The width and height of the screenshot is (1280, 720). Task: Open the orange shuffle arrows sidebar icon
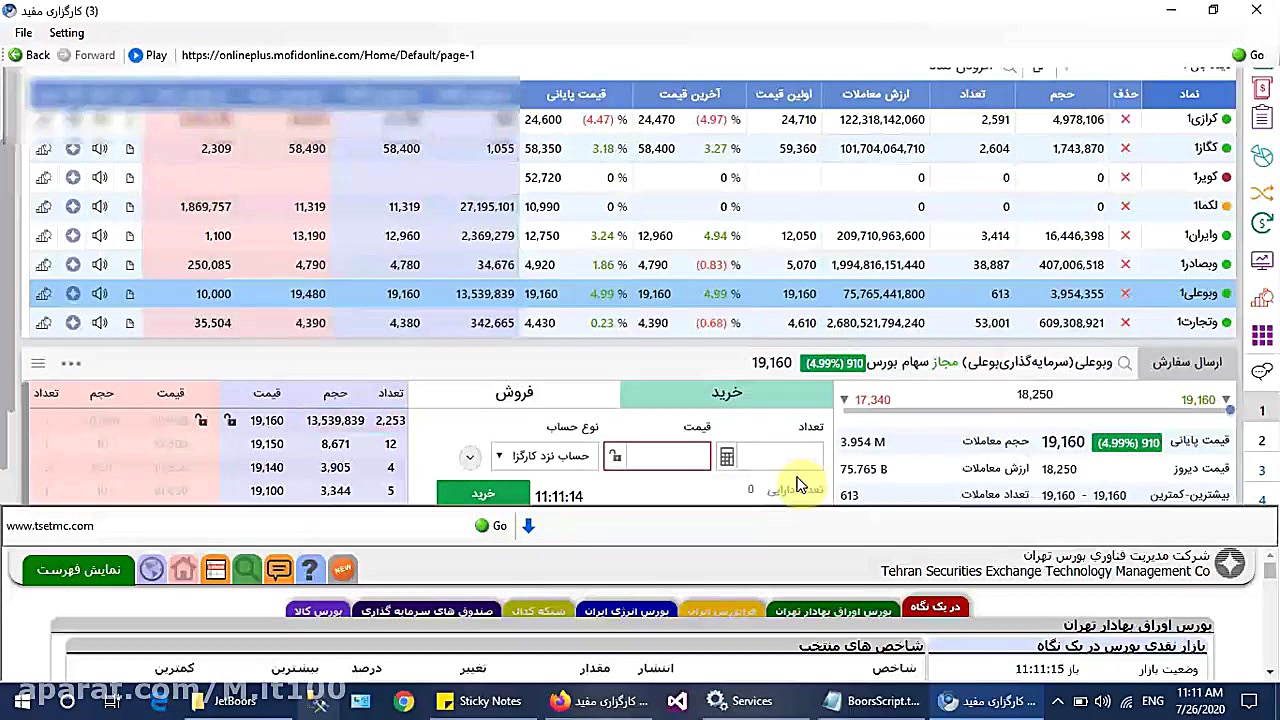tap(1262, 192)
